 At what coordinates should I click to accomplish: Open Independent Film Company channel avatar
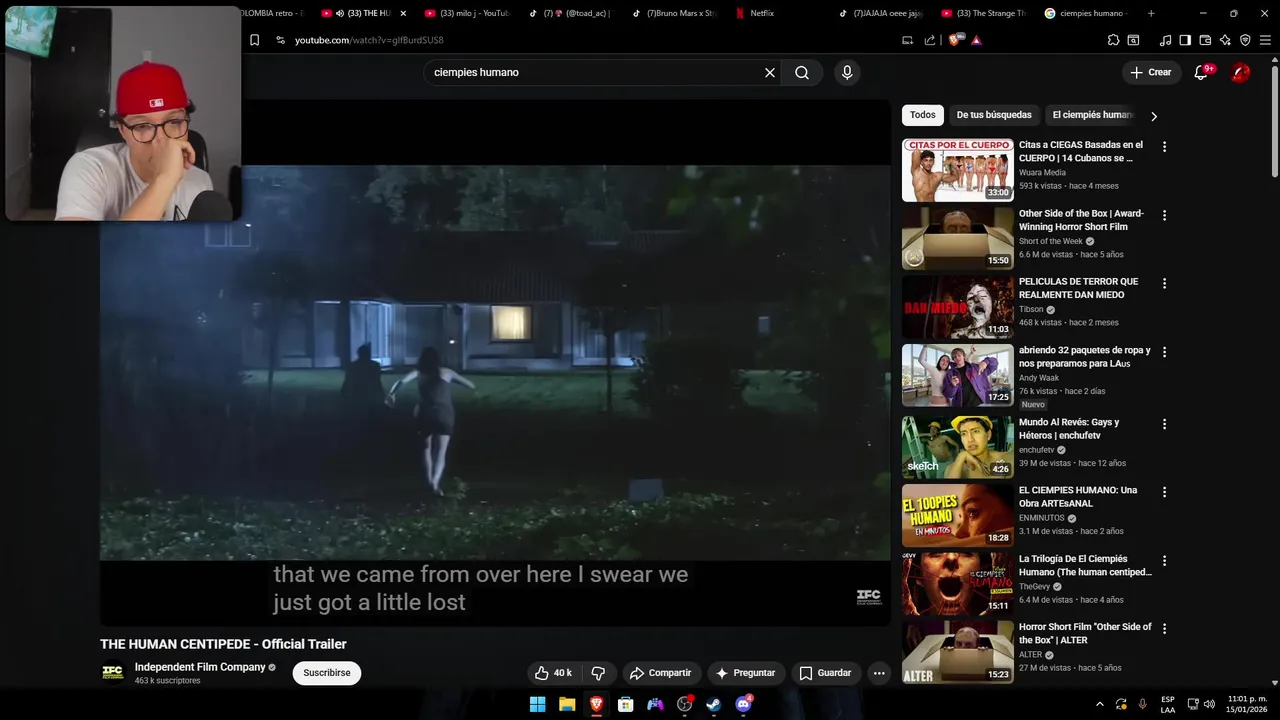pos(113,673)
